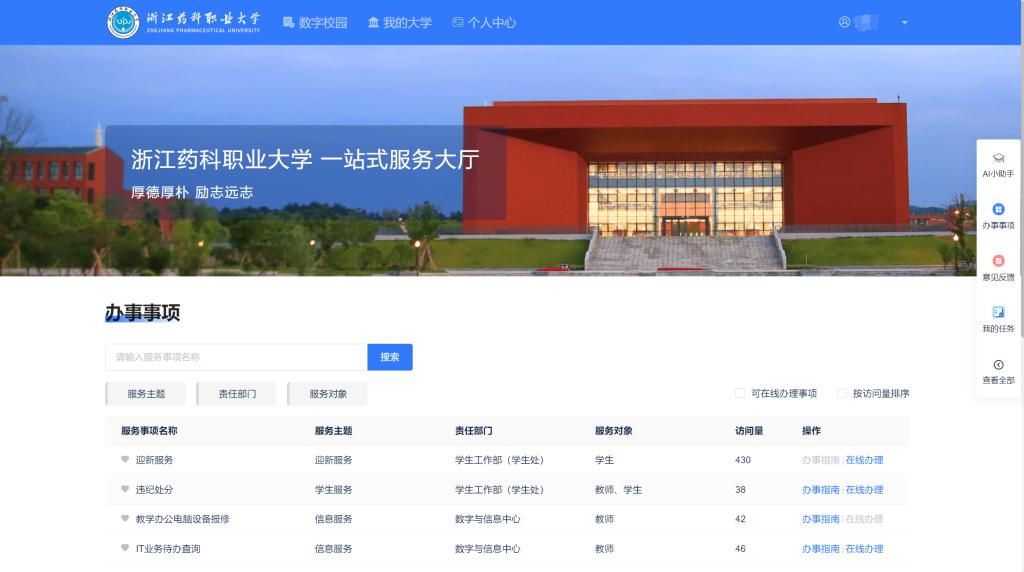The image size is (1024, 572).
Task: Expand the 责任部门 filter
Action: tap(237, 394)
